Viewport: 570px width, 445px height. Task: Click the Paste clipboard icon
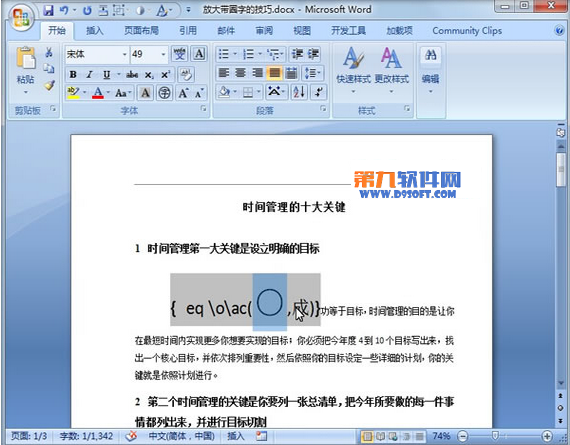point(25,58)
